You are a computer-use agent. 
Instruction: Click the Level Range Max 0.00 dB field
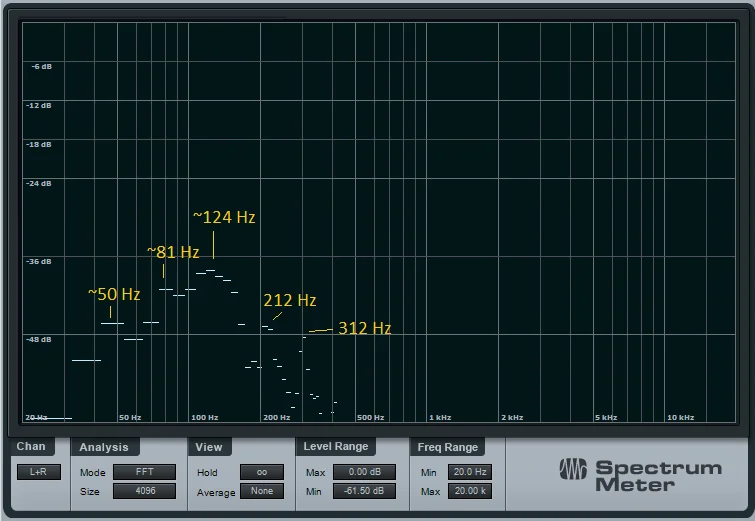tap(364, 472)
